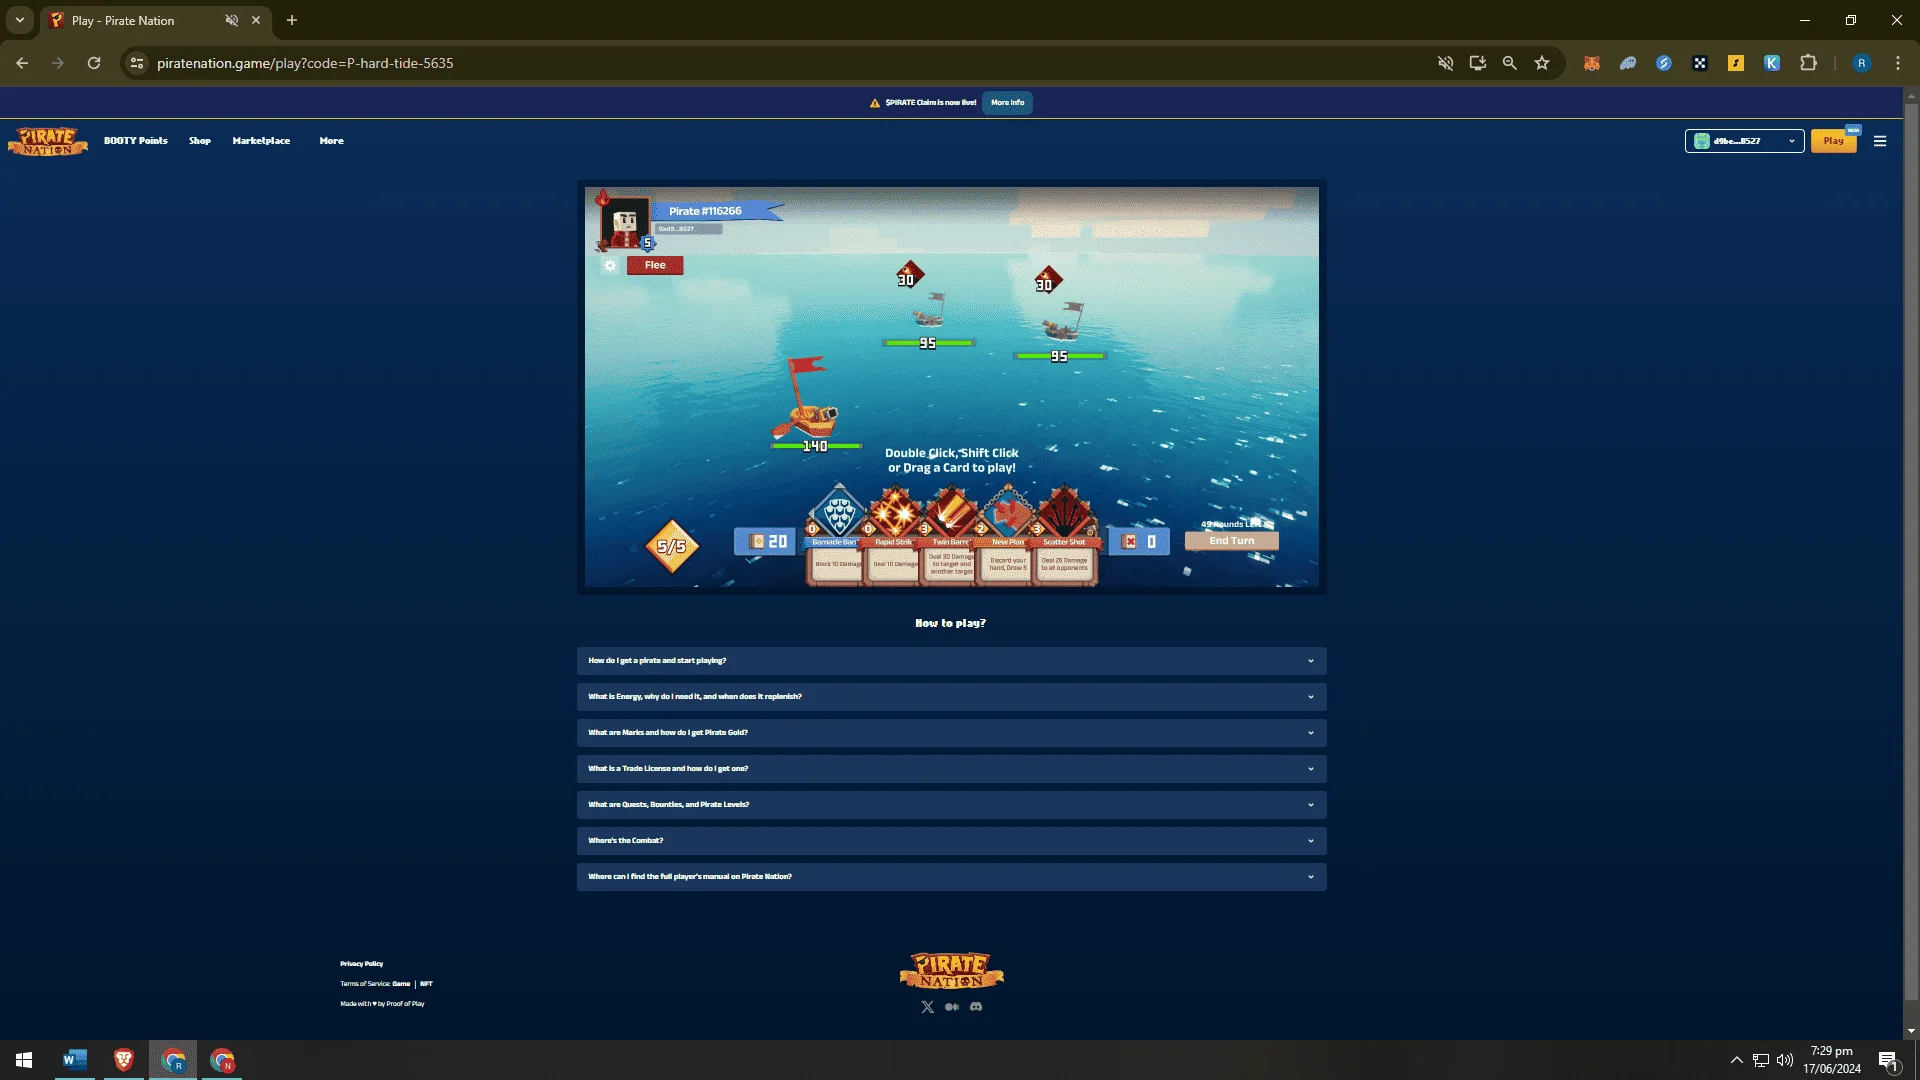Open the Privacy Policy link
The image size is (1920, 1080).
coord(362,964)
